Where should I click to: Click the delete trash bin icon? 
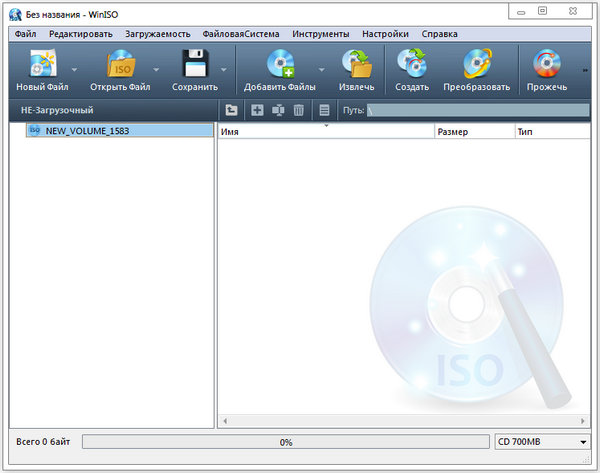(298, 110)
